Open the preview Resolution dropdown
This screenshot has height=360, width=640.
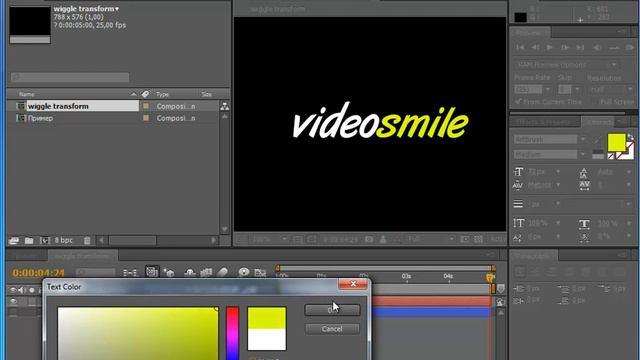point(610,89)
